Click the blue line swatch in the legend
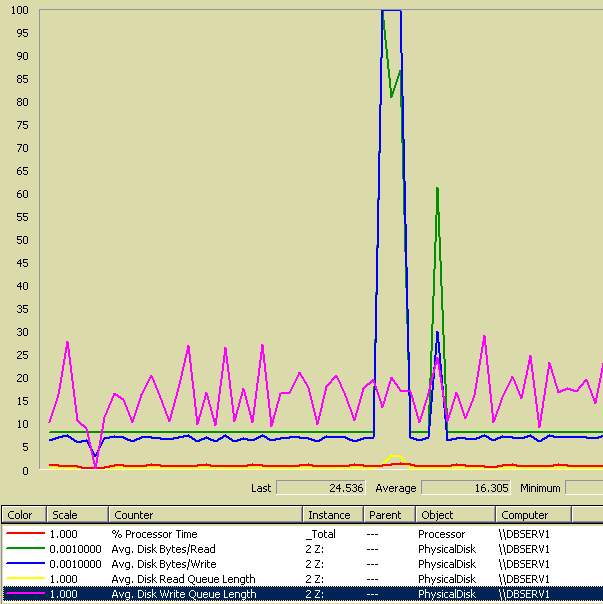 23,564
